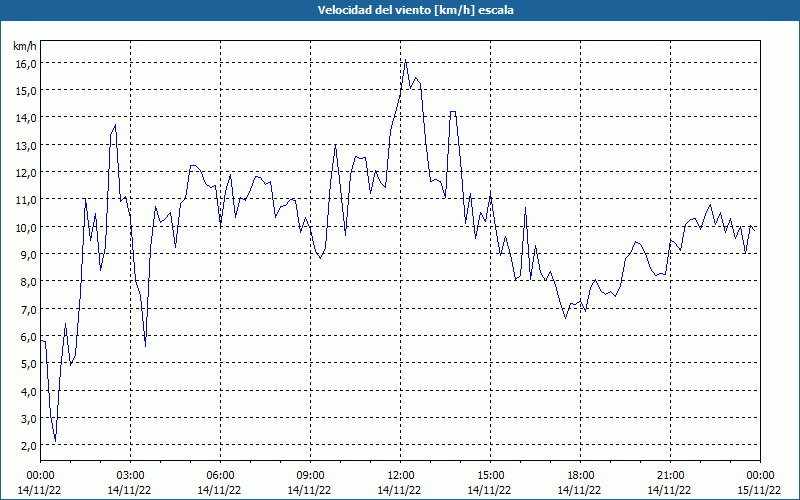Select the '14,0' vertical axis label
The image size is (800, 500).
click(x=26, y=117)
